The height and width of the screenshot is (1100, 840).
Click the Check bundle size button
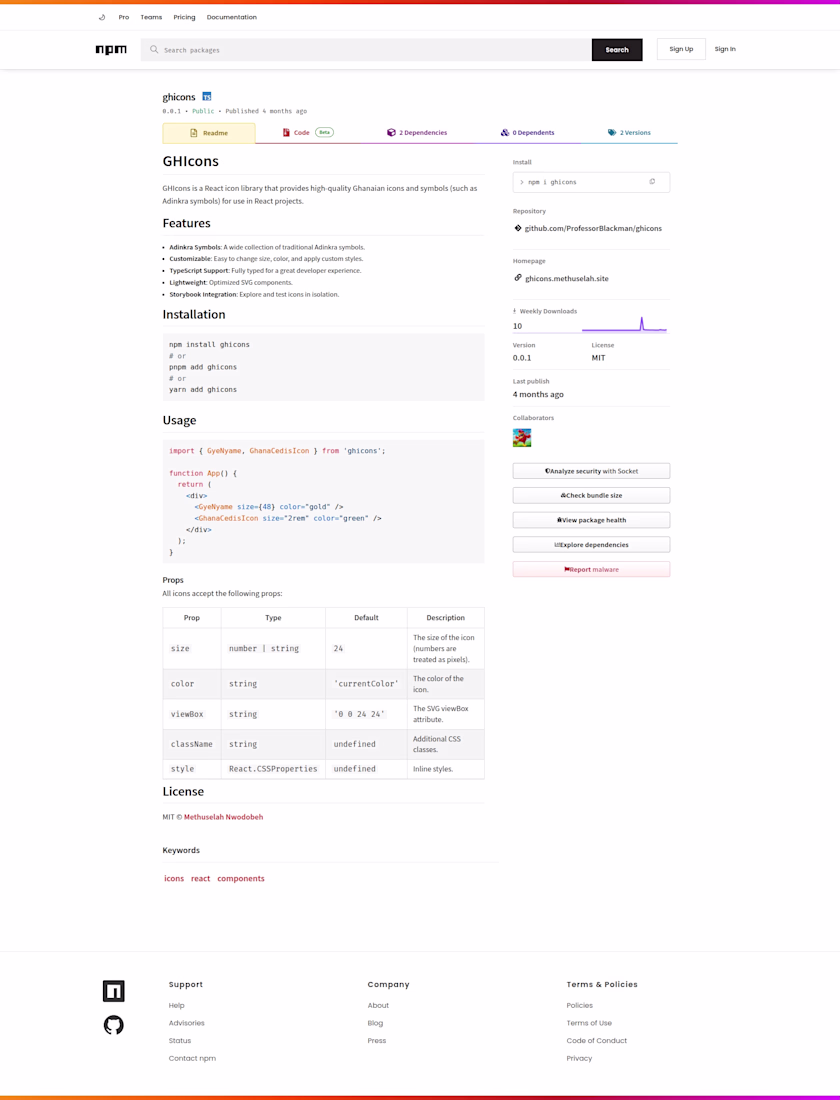[x=592, y=495]
